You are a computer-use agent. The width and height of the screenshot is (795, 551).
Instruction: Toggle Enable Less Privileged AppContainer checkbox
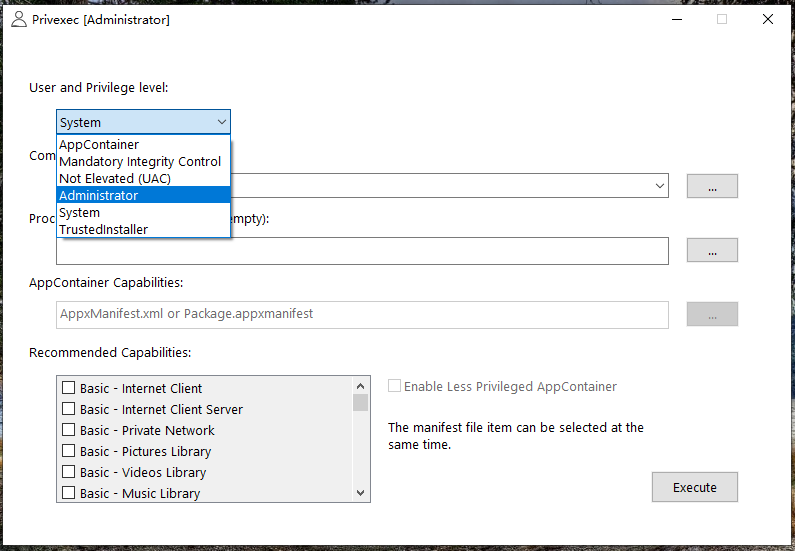coord(394,386)
